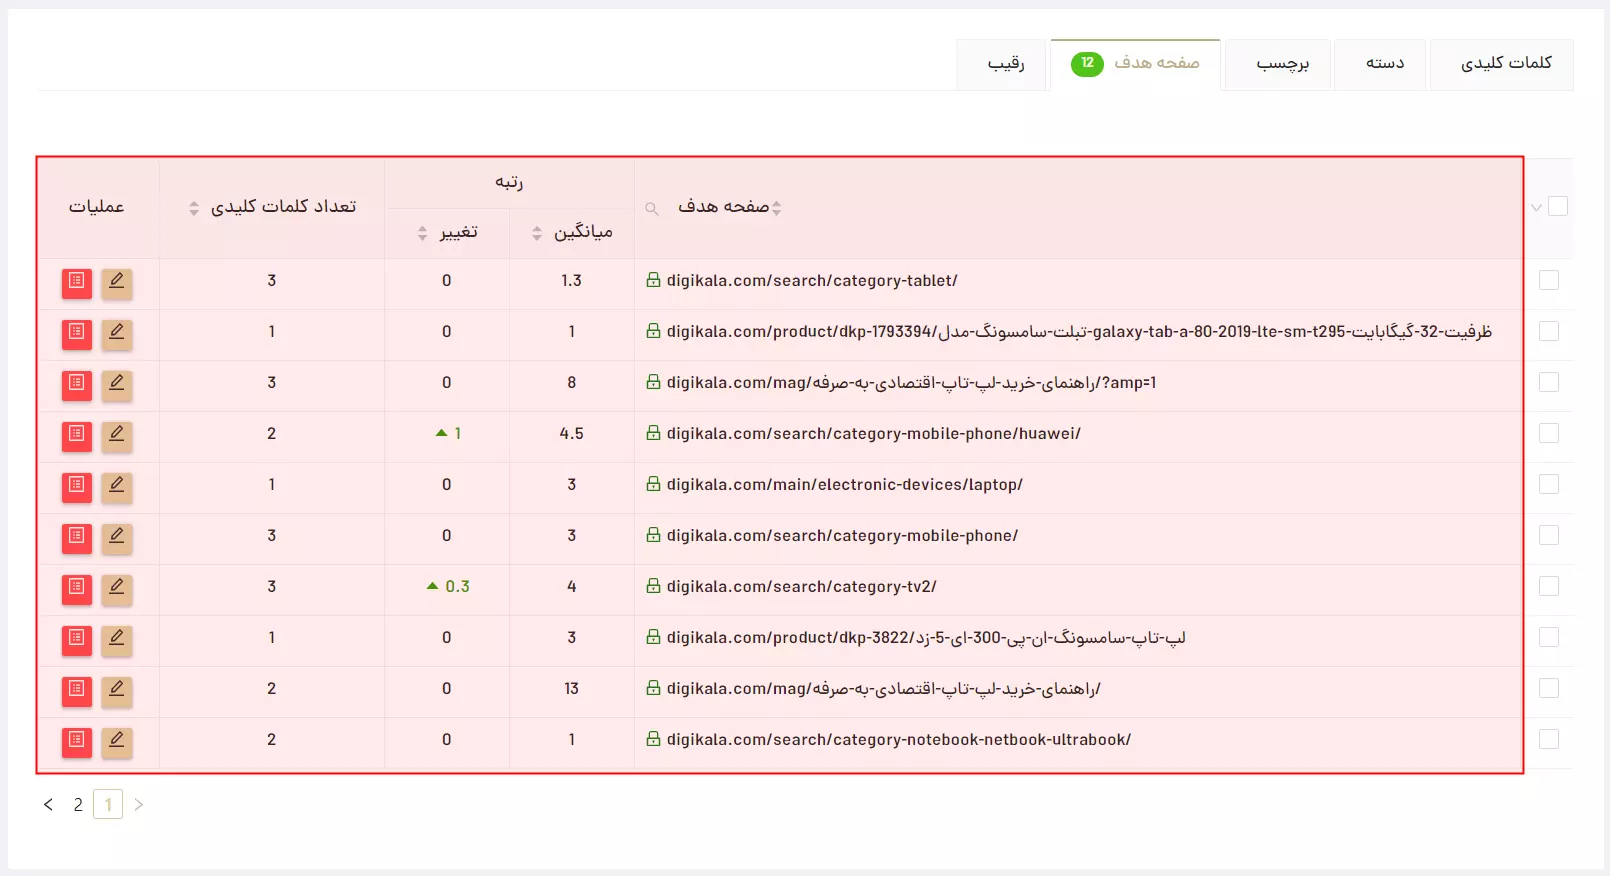
Task: Check the mag ?amp=1 row checkbox
Action: 1549,382
